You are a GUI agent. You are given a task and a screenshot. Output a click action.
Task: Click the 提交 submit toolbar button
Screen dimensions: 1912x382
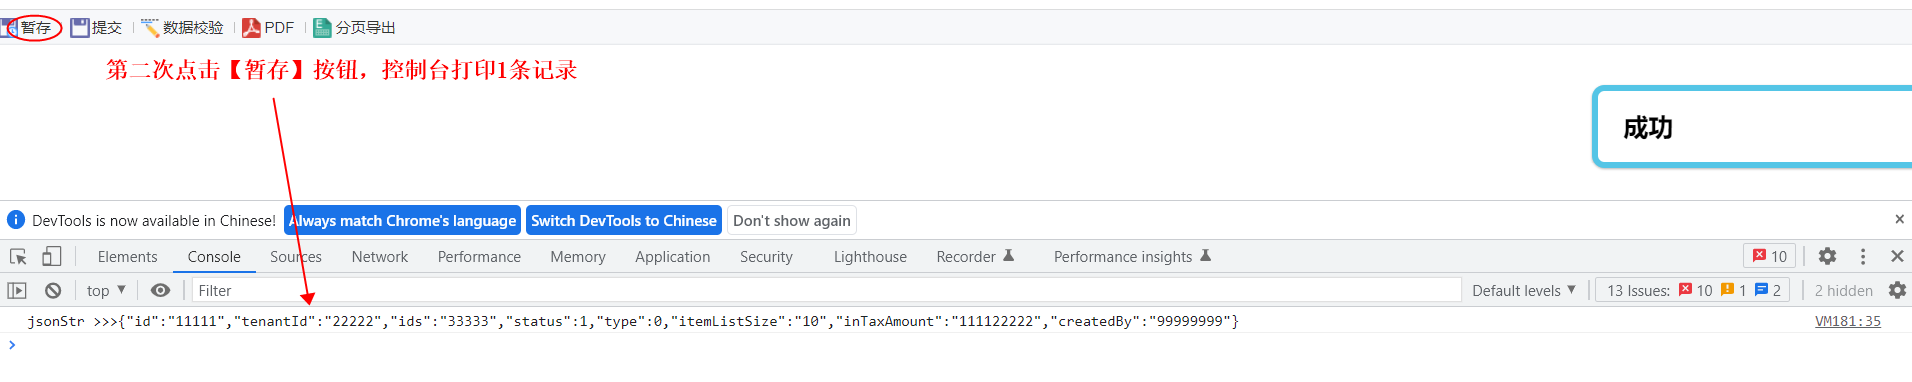coord(96,27)
